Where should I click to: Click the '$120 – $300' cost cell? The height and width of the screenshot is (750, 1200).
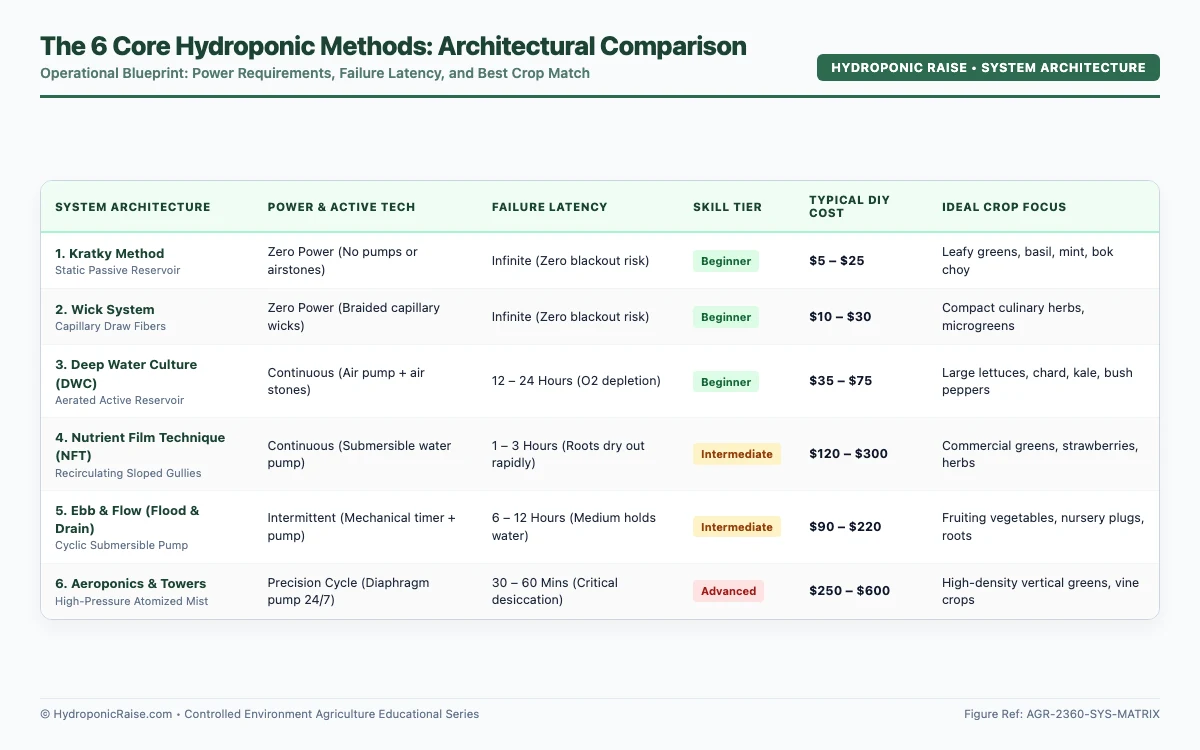[848, 454]
